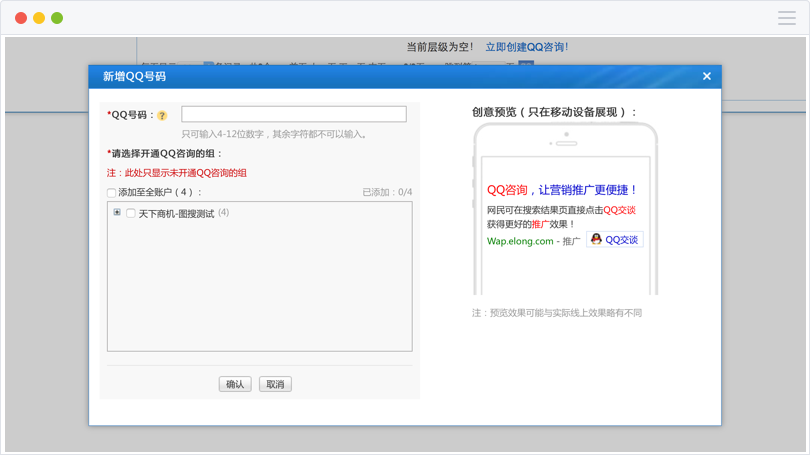810x455 pixels.
Task: Click the red window close dot
Action: pyautogui.click(x=21, y=18)
